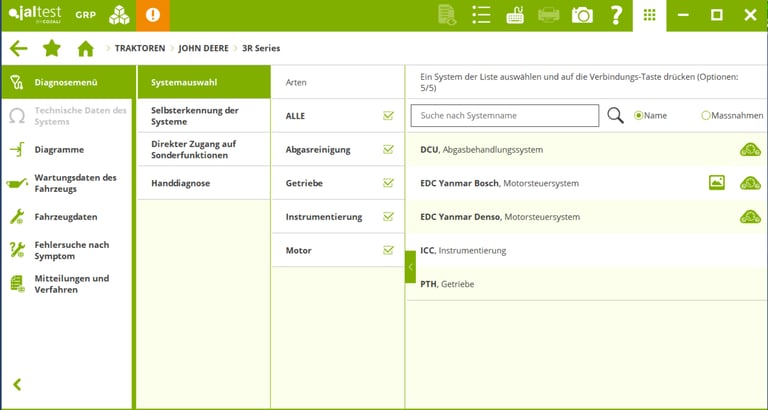768x410 pixels.
Task: Take a screenshot with the camera icon
Action: pos(582,15)
